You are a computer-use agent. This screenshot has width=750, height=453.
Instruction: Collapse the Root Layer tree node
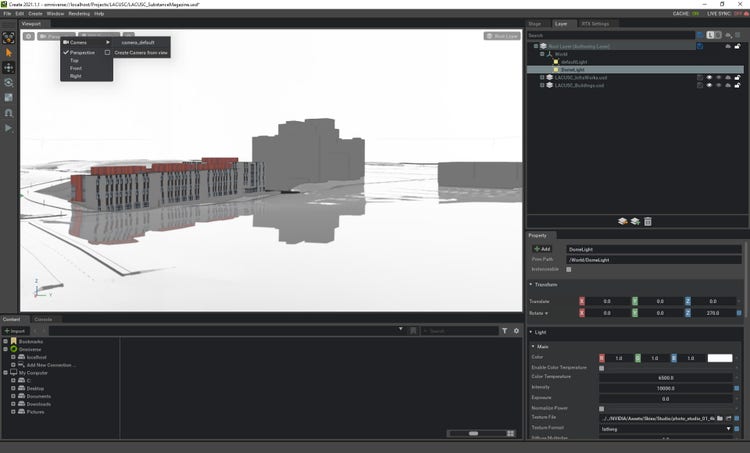pos(536,46)
